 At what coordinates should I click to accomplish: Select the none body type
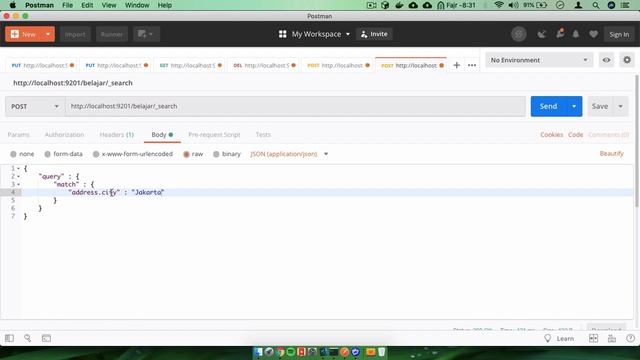(13, 154)
